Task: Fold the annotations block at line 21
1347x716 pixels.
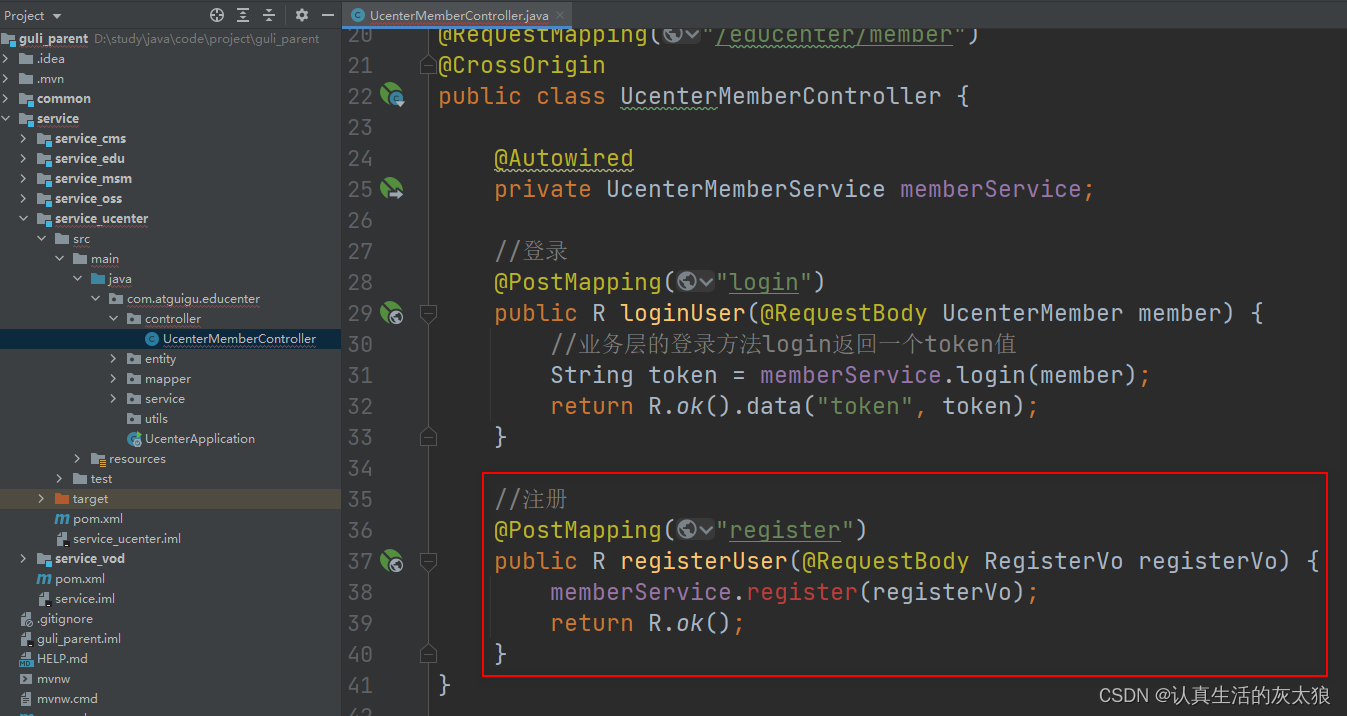Action: click(x=428, y=65)
